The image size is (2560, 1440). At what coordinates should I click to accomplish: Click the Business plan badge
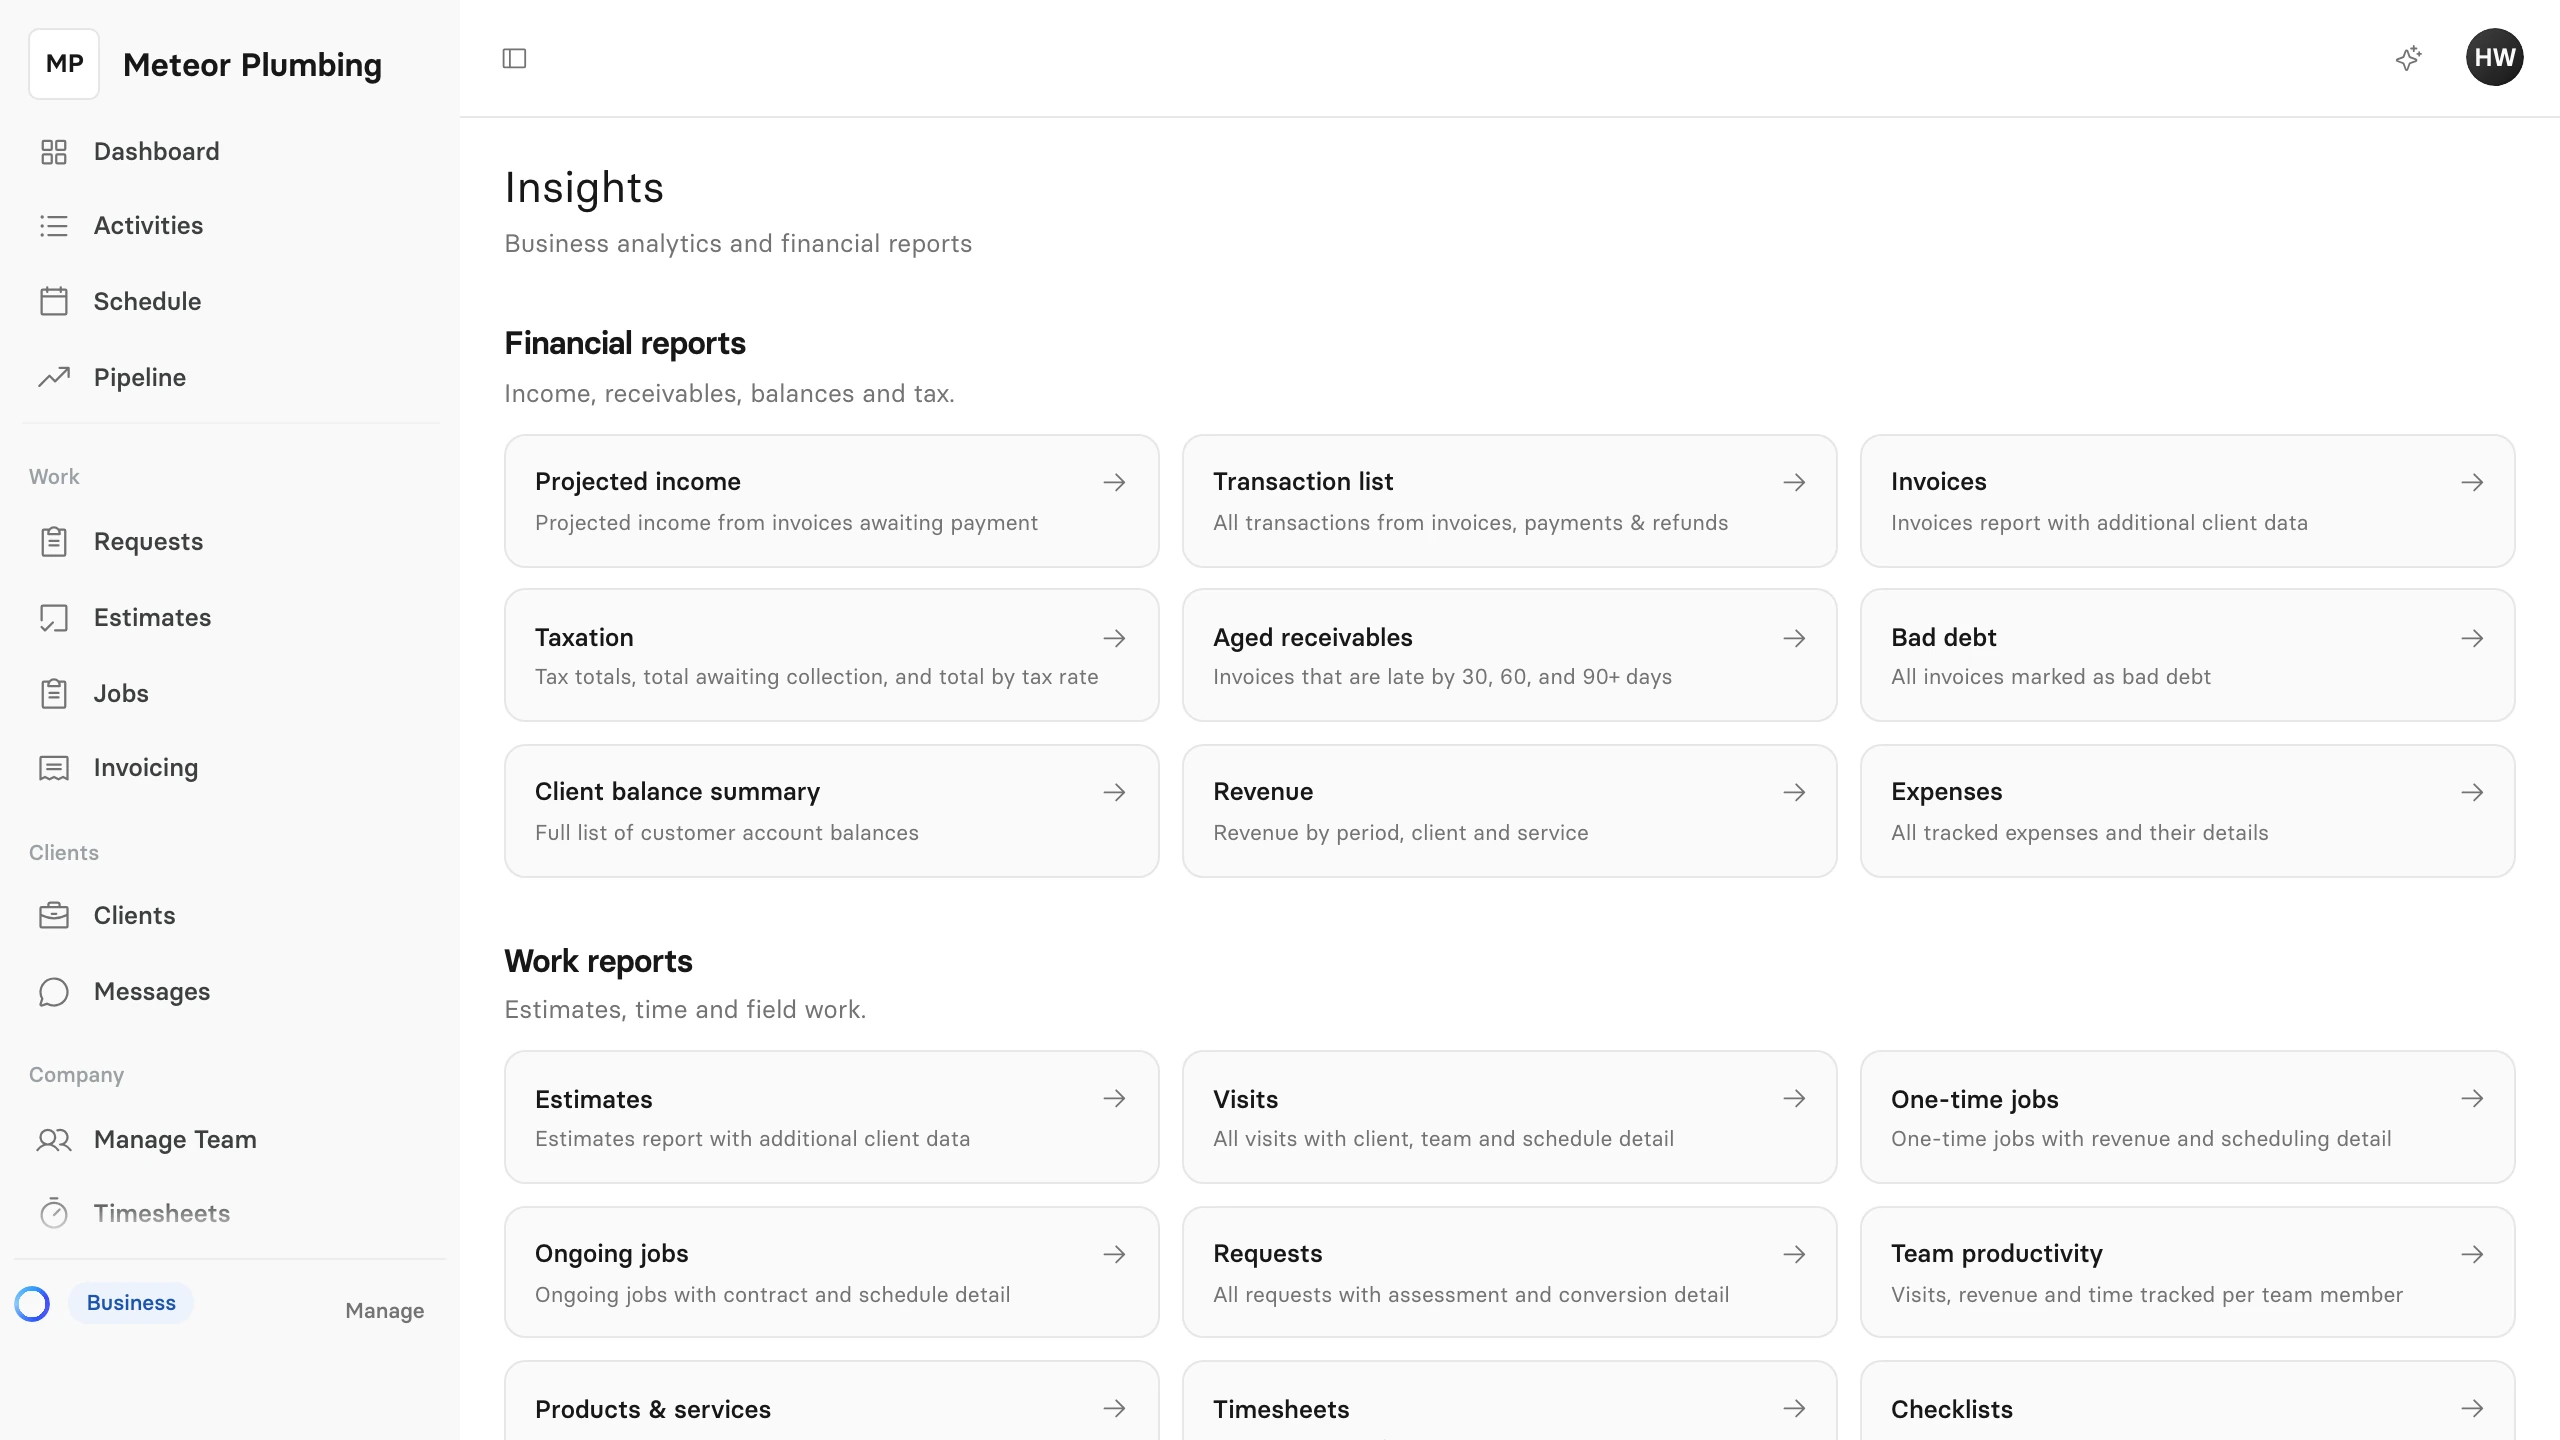pos(131,1303)
